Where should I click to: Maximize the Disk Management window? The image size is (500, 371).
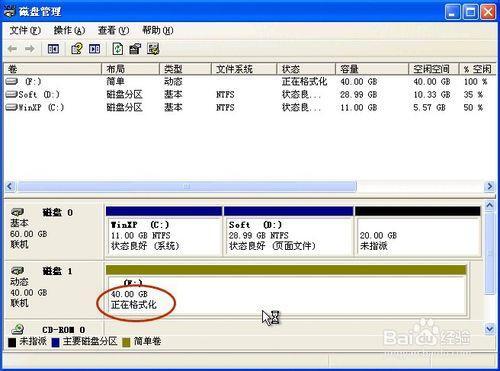pyautogui.click(x=470, y=12)
